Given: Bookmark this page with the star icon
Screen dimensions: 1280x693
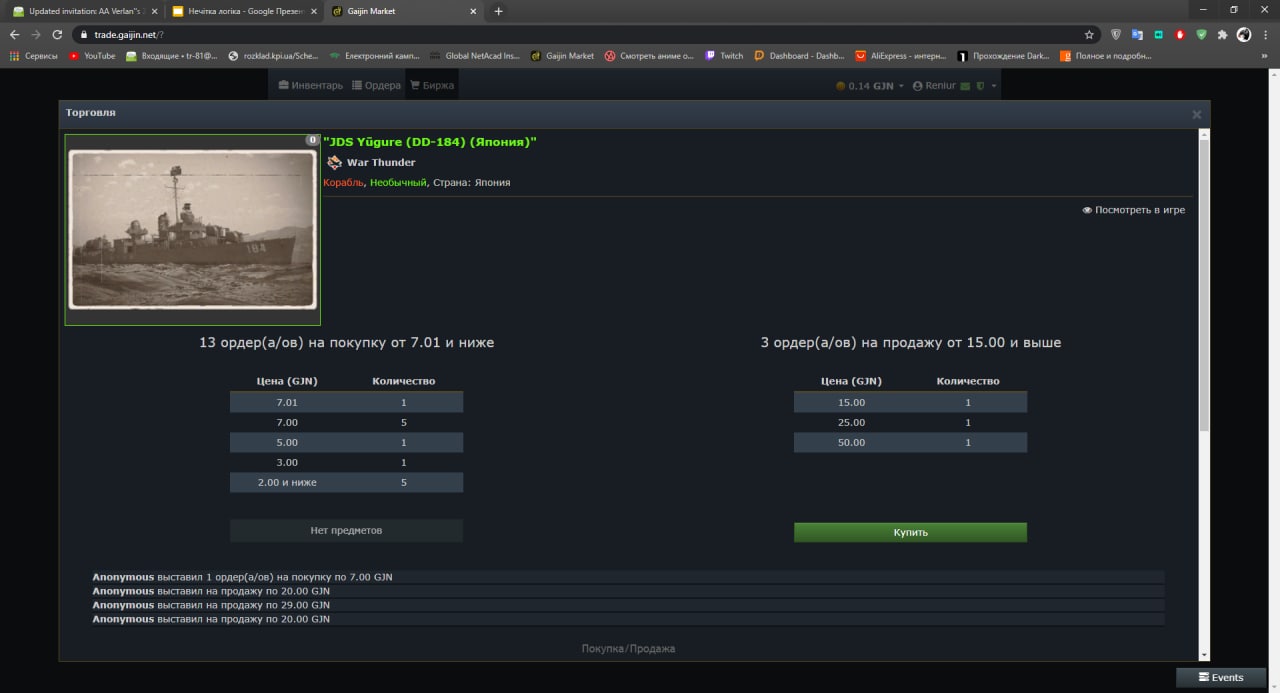Looking at the screenshot, I should click(x=1089, y=34).
